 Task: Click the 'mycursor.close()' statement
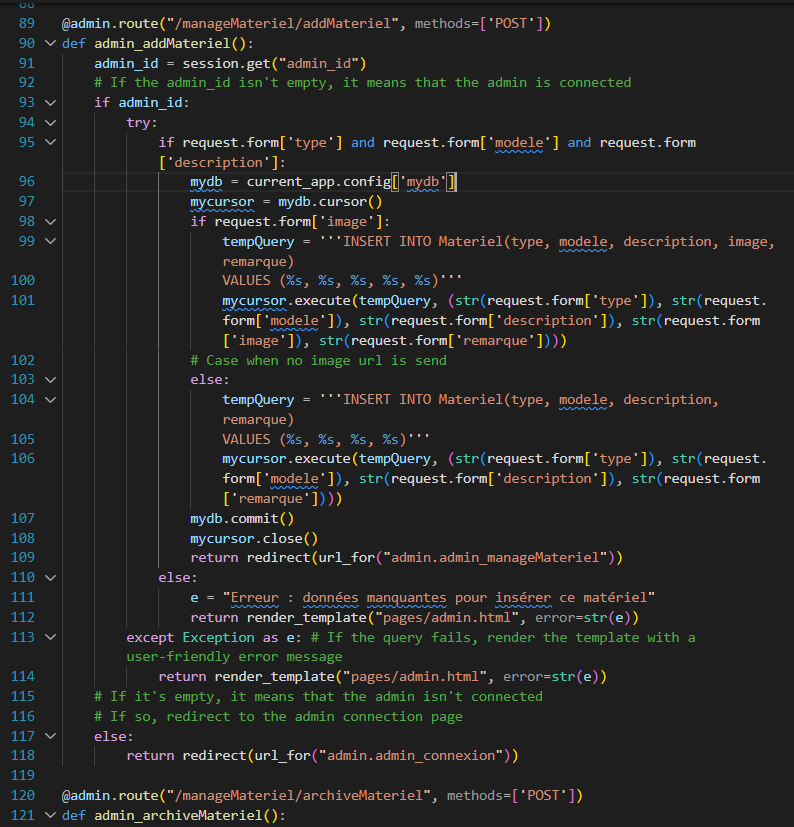(x=254, y=538)
